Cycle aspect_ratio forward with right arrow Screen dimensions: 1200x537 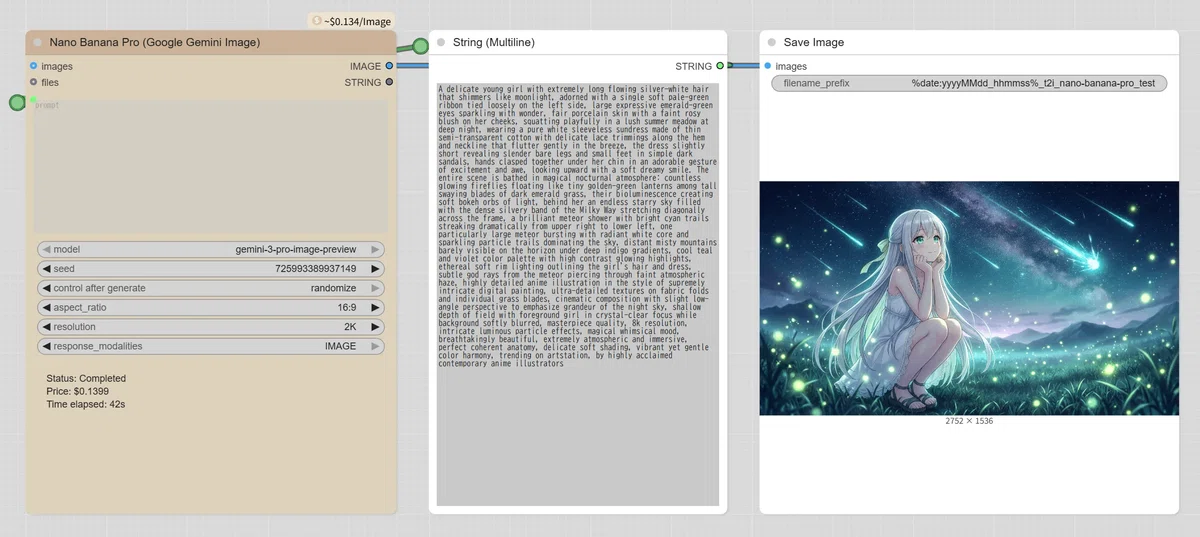tap(376, 308)
